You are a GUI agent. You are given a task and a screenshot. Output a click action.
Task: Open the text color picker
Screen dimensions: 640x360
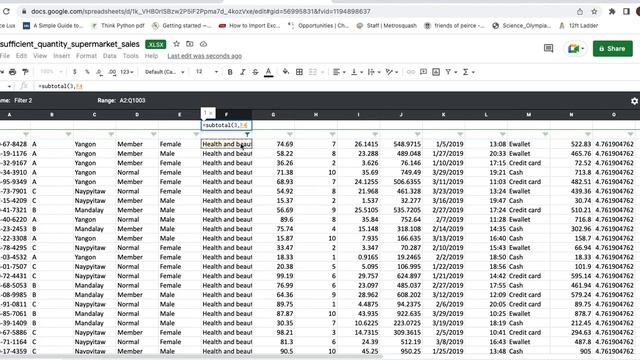click(x=268, y=72)
